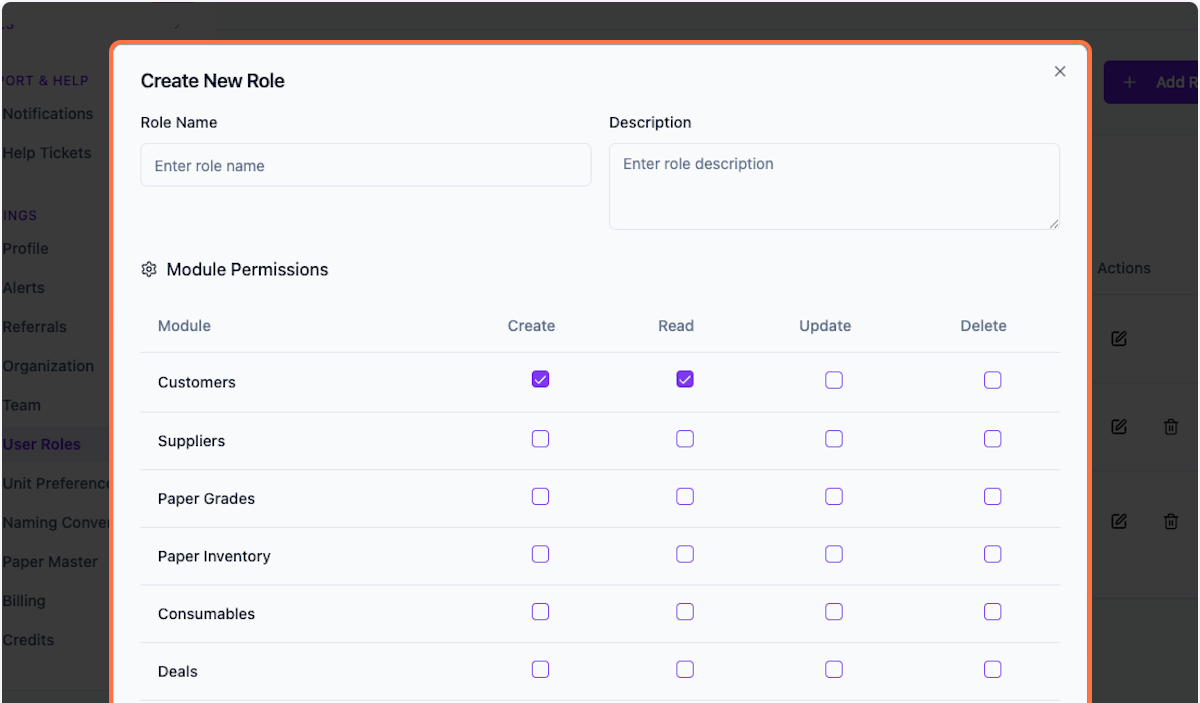Screen dimensions: 1200x703
Task: Focus the role description text area
Action: [834, 186]
